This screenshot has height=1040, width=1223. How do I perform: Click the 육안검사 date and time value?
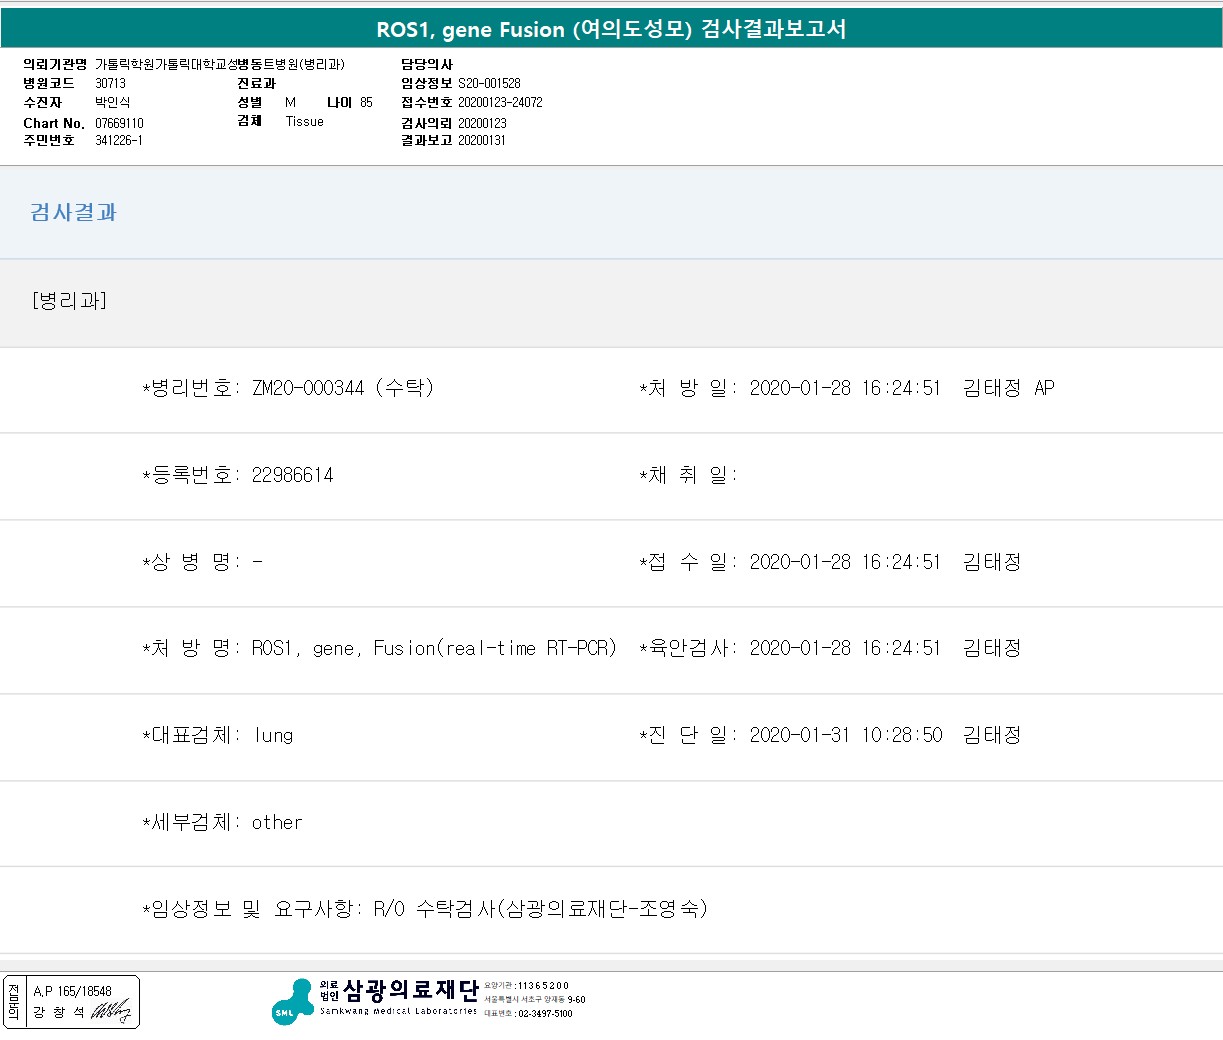click(x=845, y=648)
